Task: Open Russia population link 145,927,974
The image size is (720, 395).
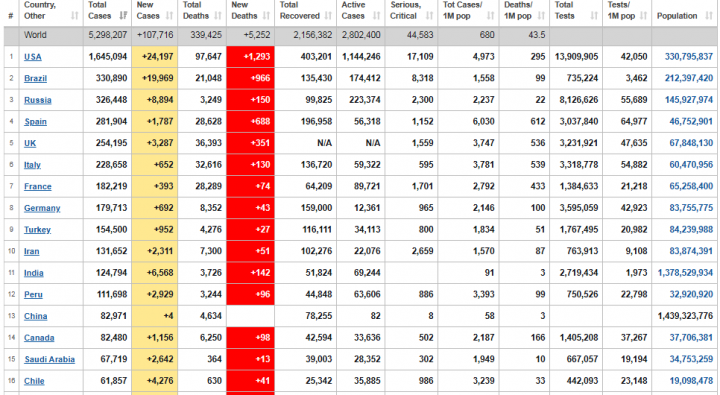Action: (x=689, y=100)
